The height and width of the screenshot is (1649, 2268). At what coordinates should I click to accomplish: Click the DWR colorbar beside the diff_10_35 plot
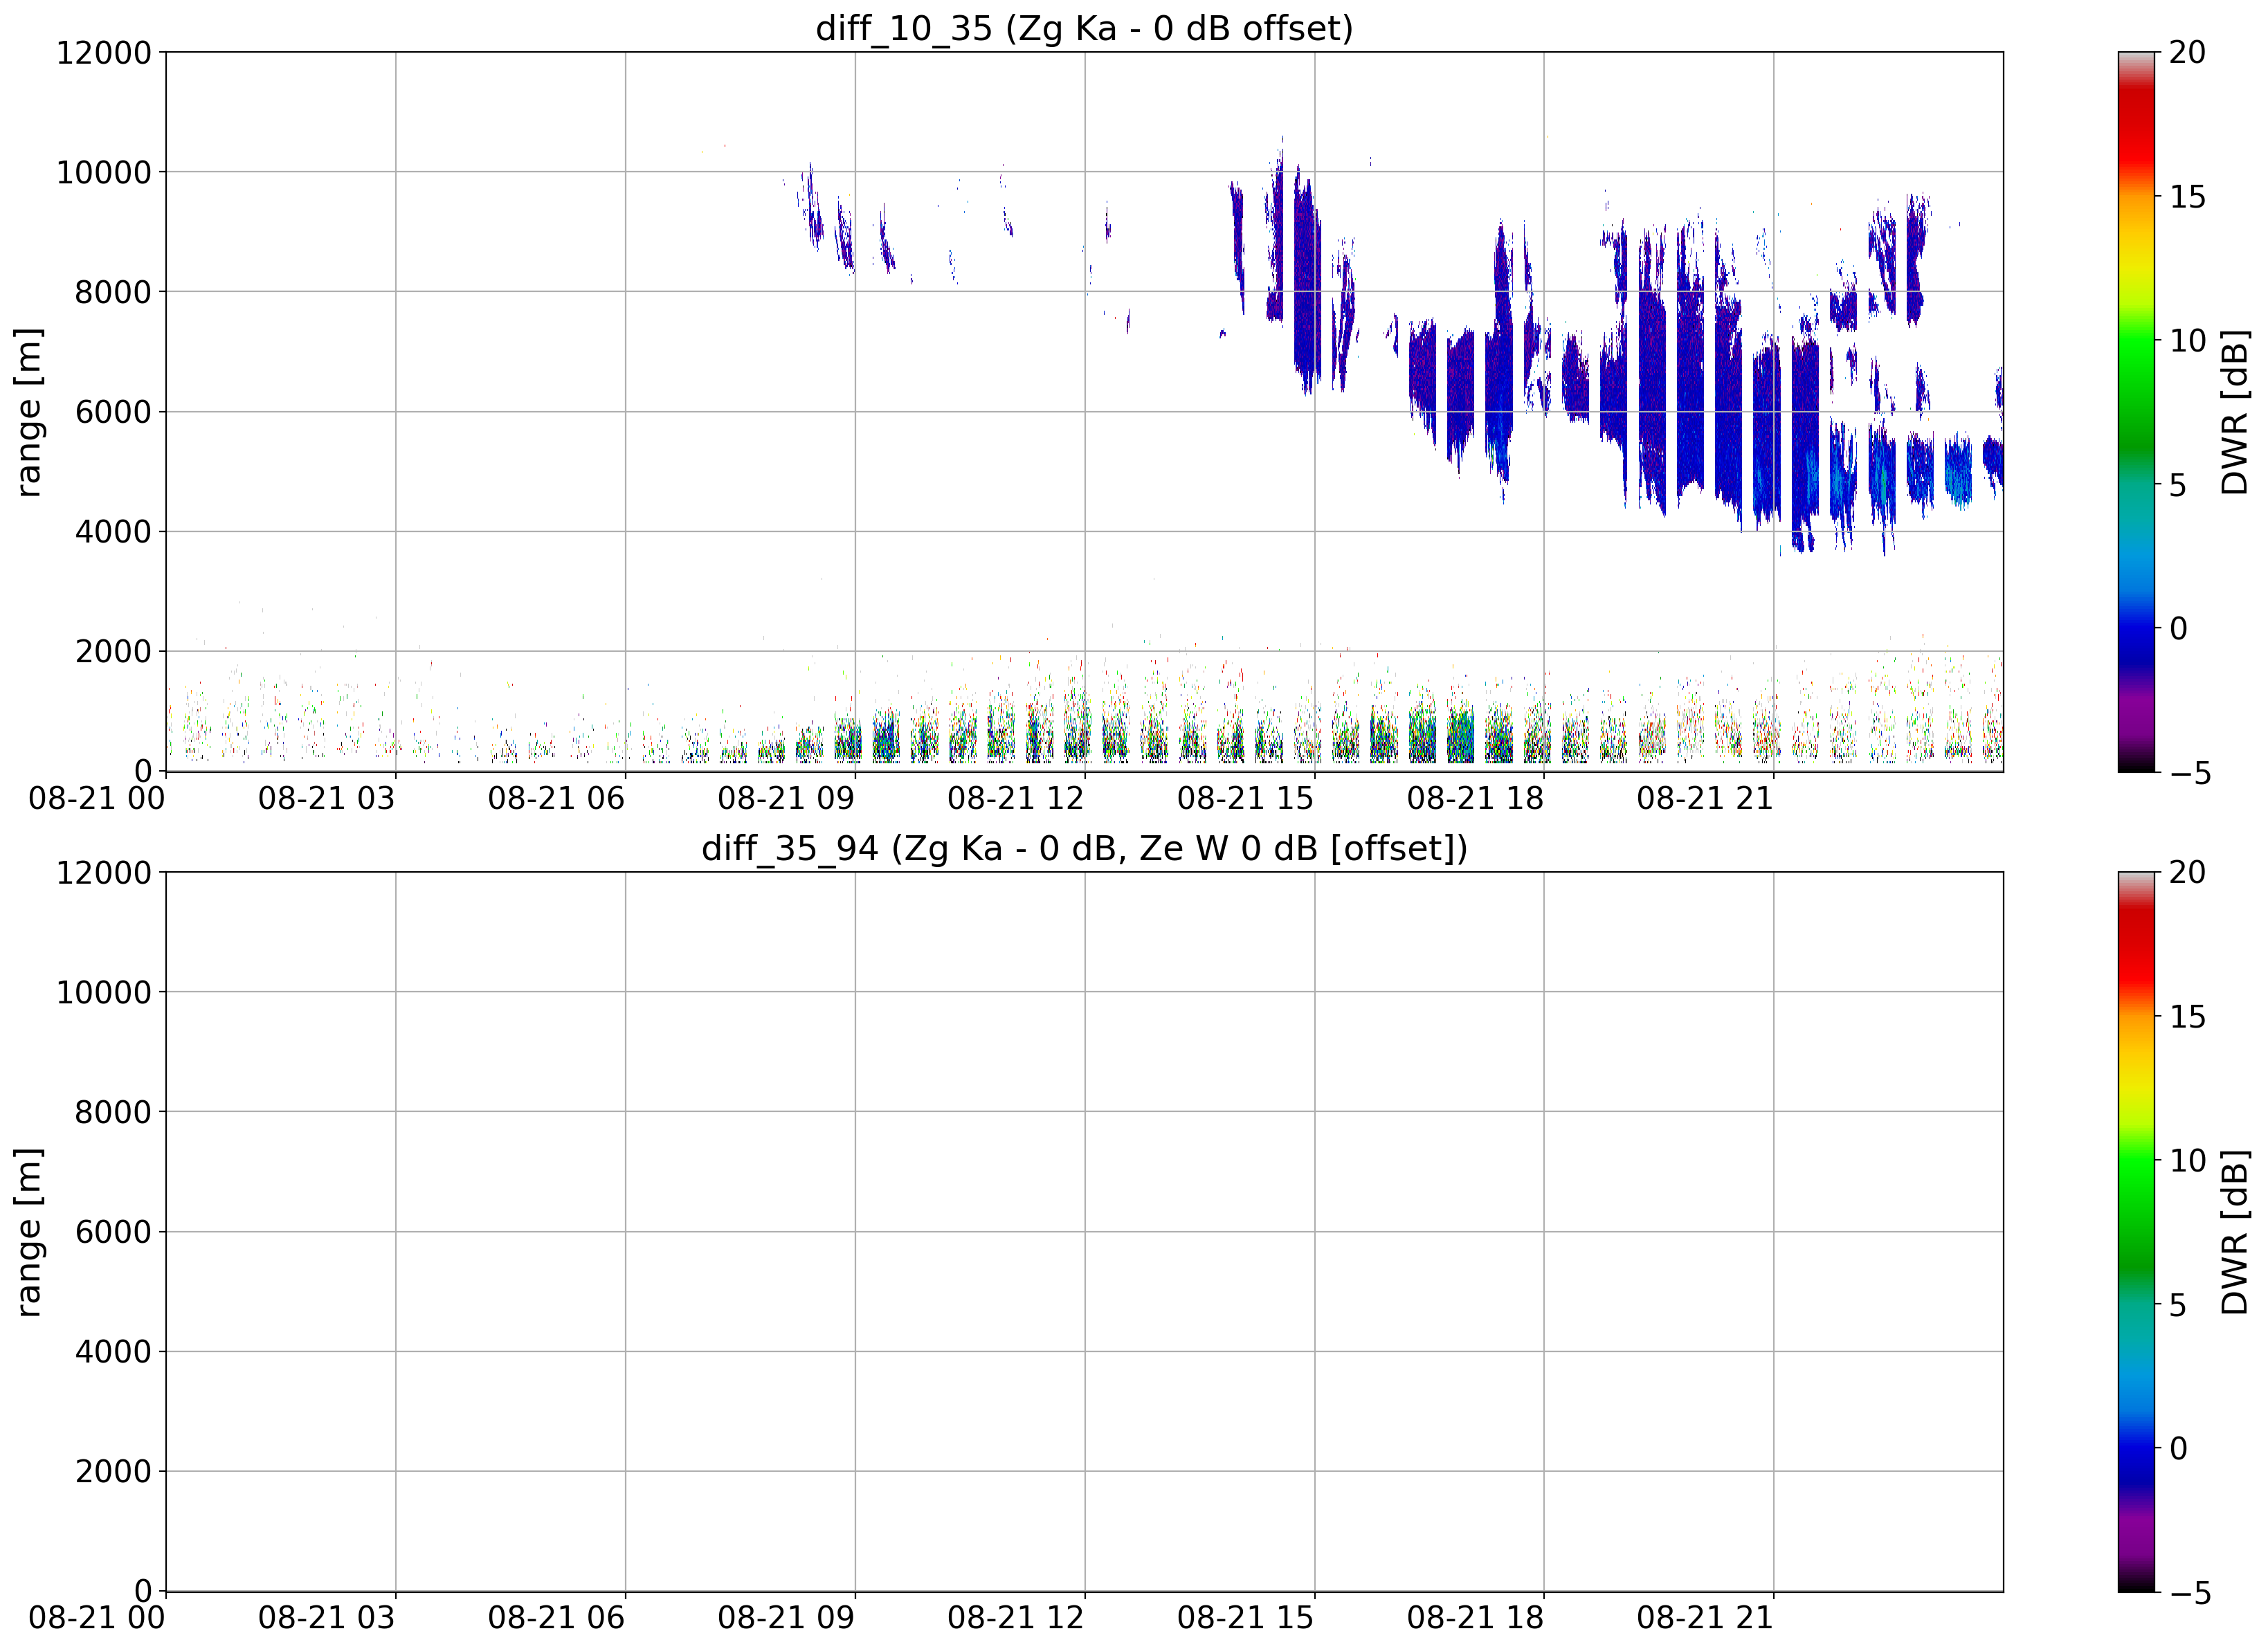click(2137, 412)
